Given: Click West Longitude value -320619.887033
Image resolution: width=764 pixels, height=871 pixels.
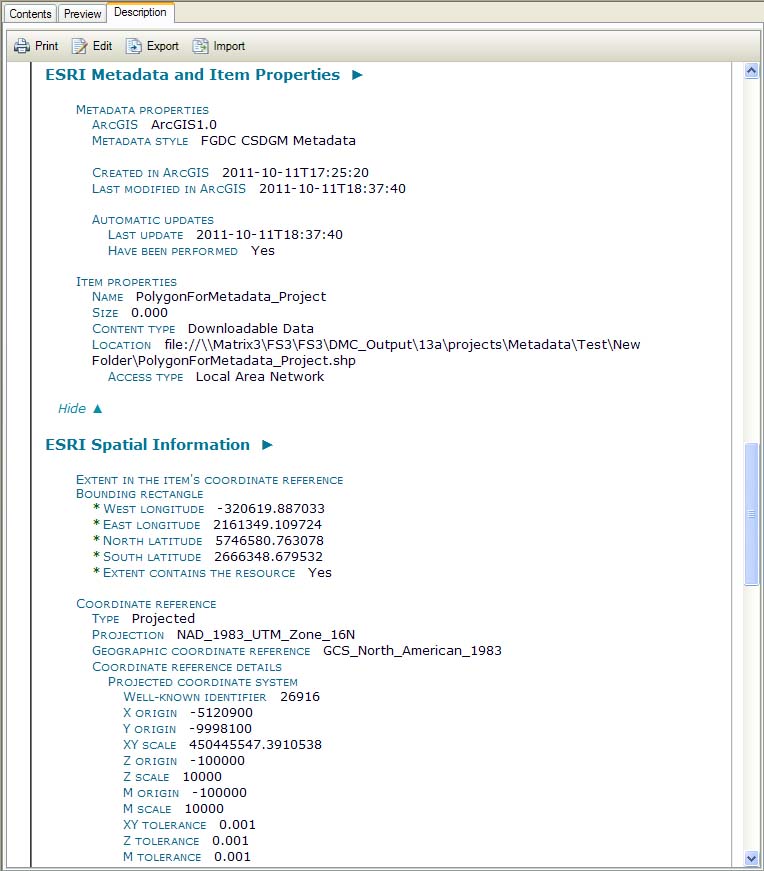Looking at the screenshot, I should (x=271, y=509).
